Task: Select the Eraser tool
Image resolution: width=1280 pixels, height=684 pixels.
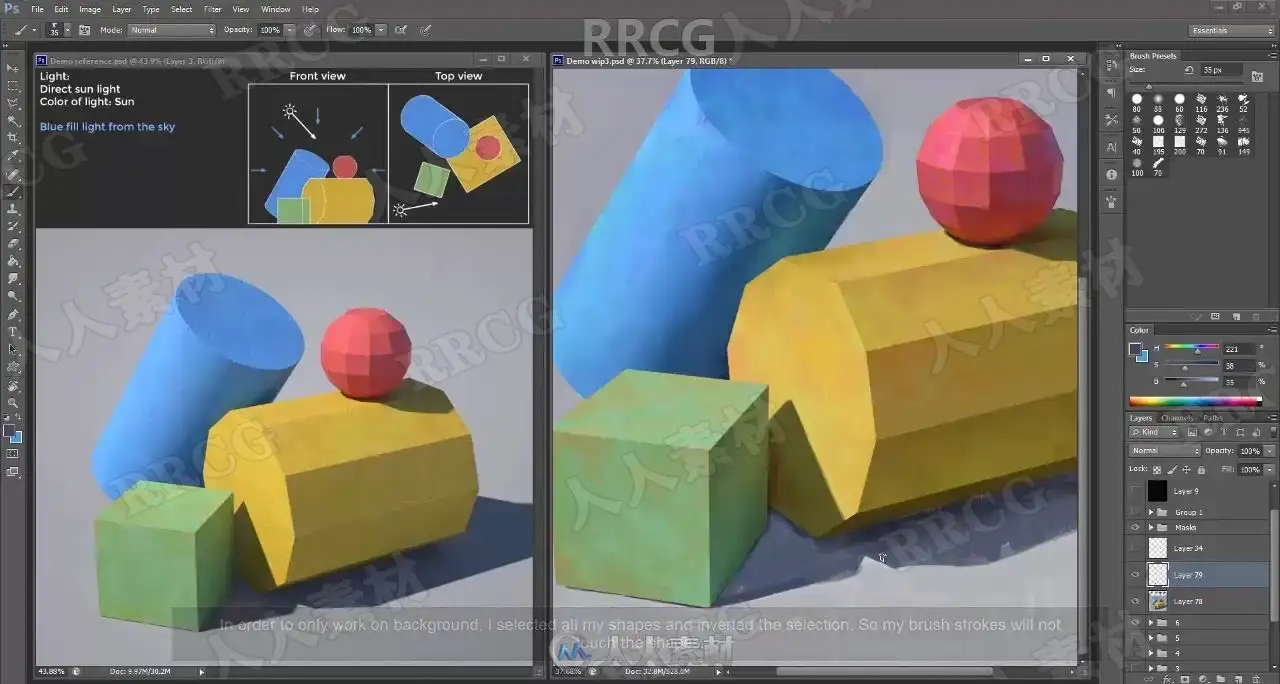Action: [13, 244]
